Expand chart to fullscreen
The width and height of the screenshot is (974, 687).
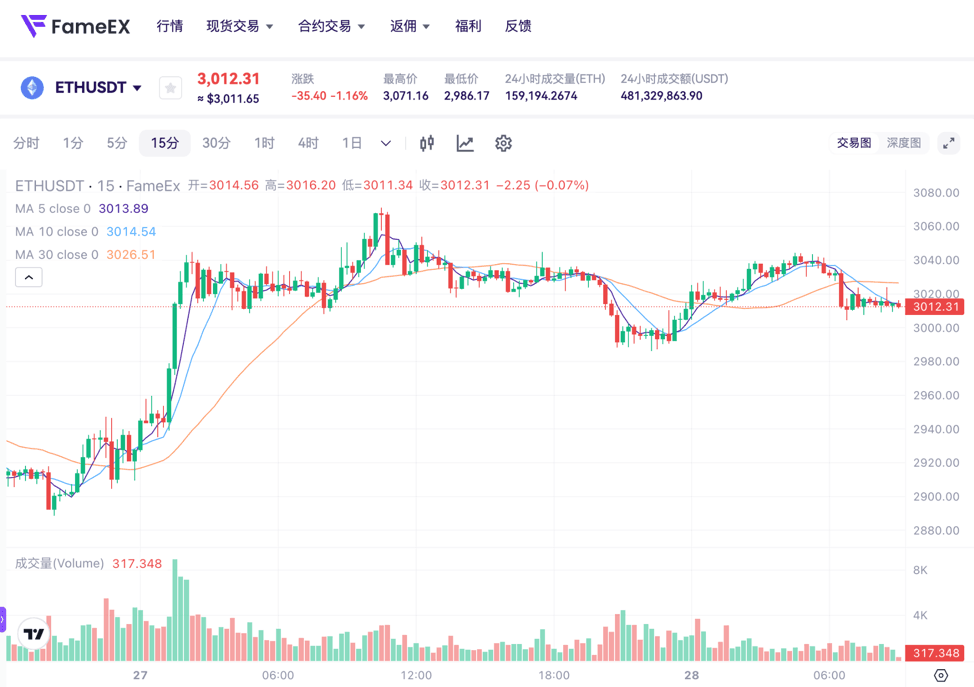[948, 143]
